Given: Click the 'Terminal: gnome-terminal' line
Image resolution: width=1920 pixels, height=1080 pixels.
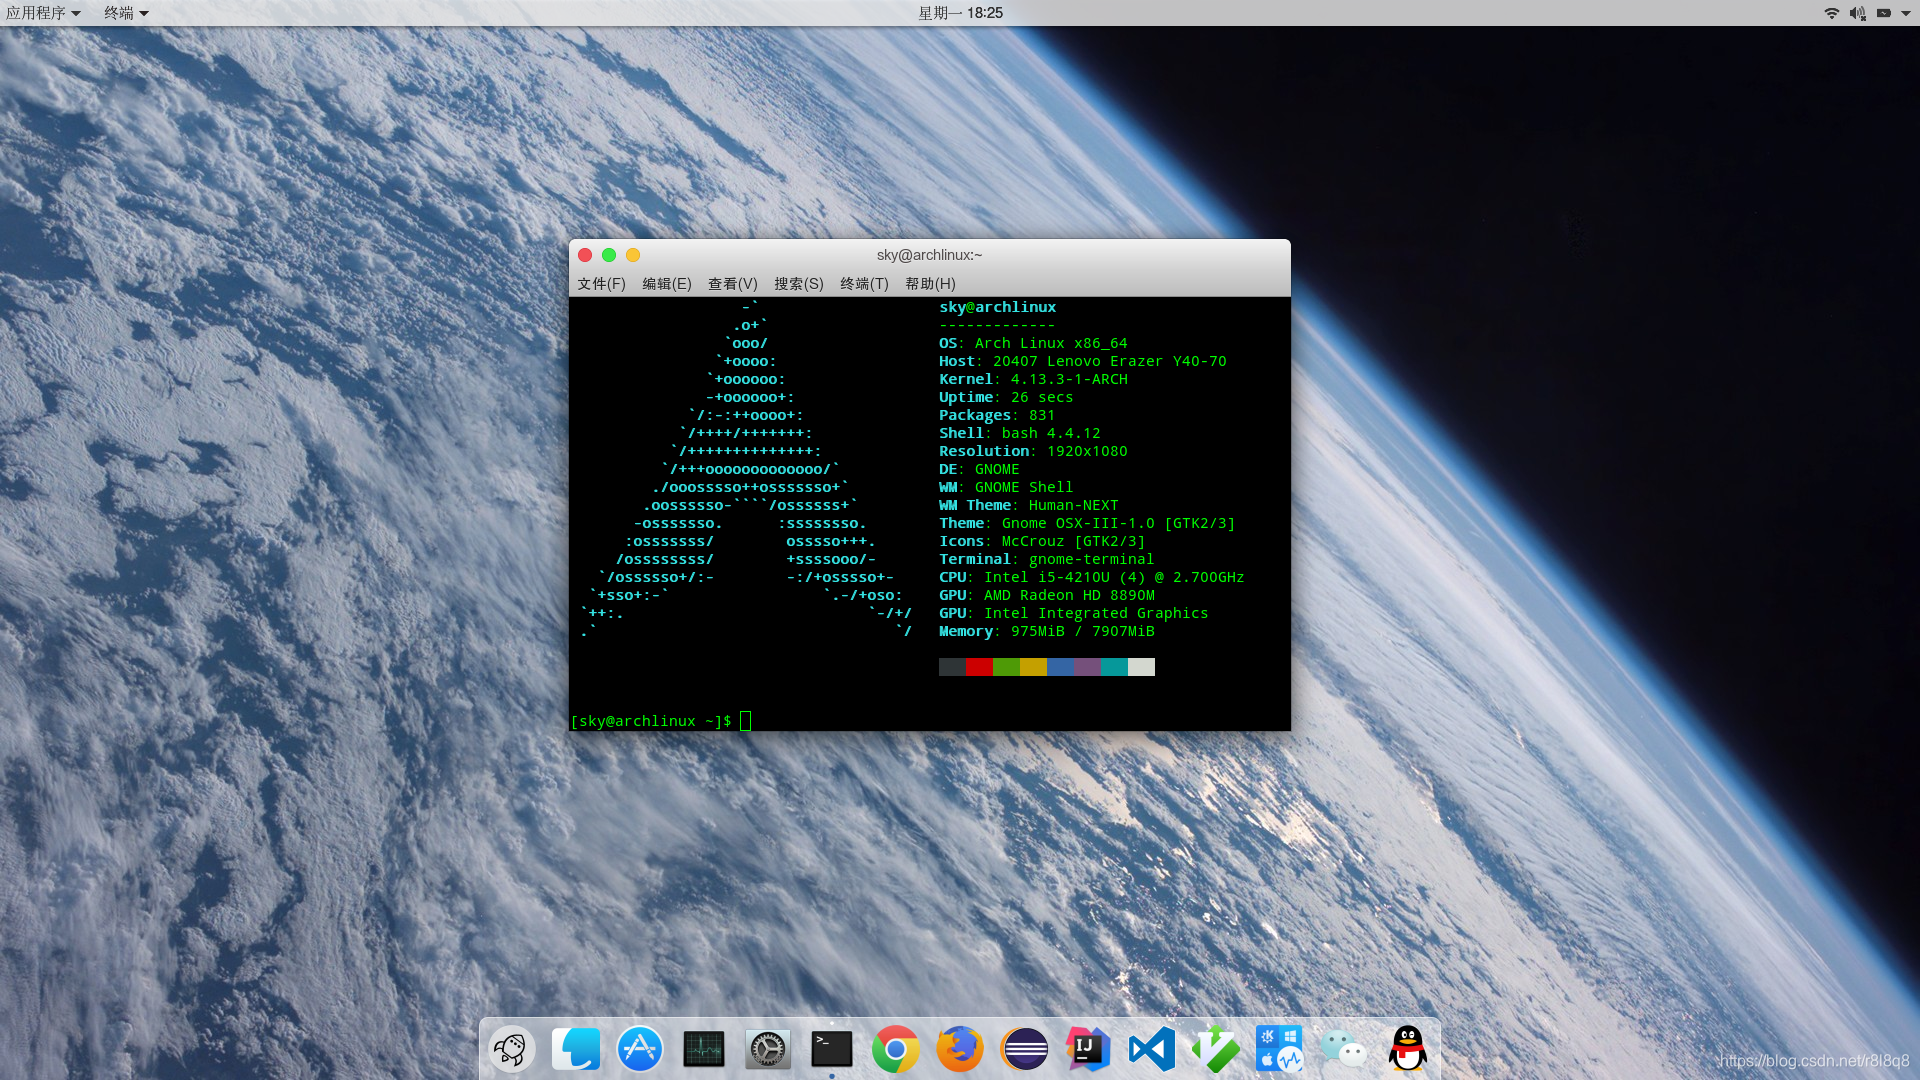Looking at the screenshot, I should coord(1046,559).
